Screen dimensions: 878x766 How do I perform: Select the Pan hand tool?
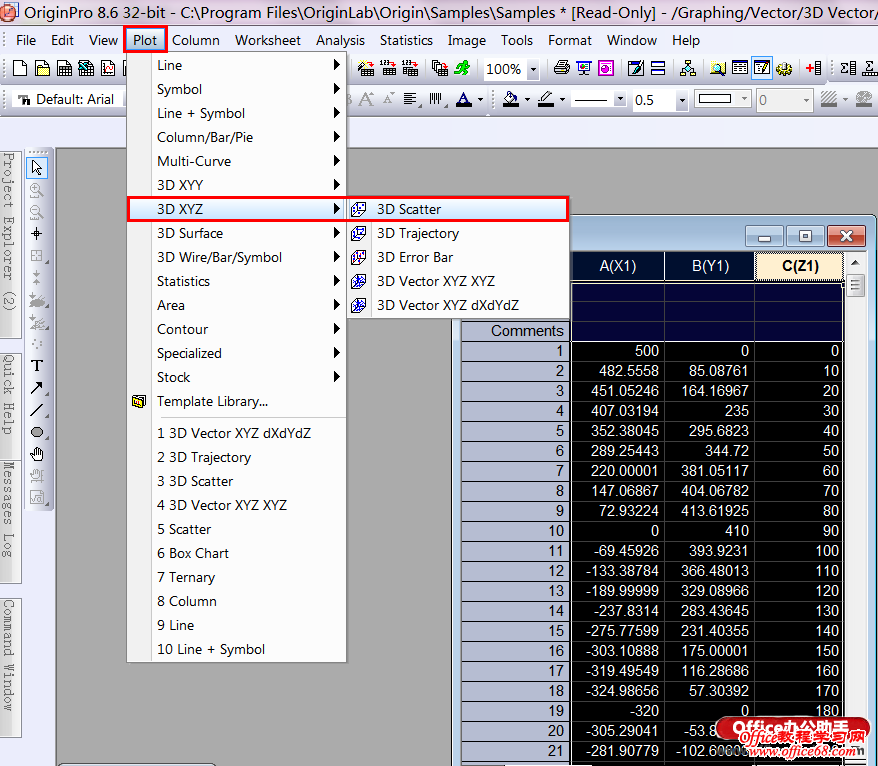37,454
